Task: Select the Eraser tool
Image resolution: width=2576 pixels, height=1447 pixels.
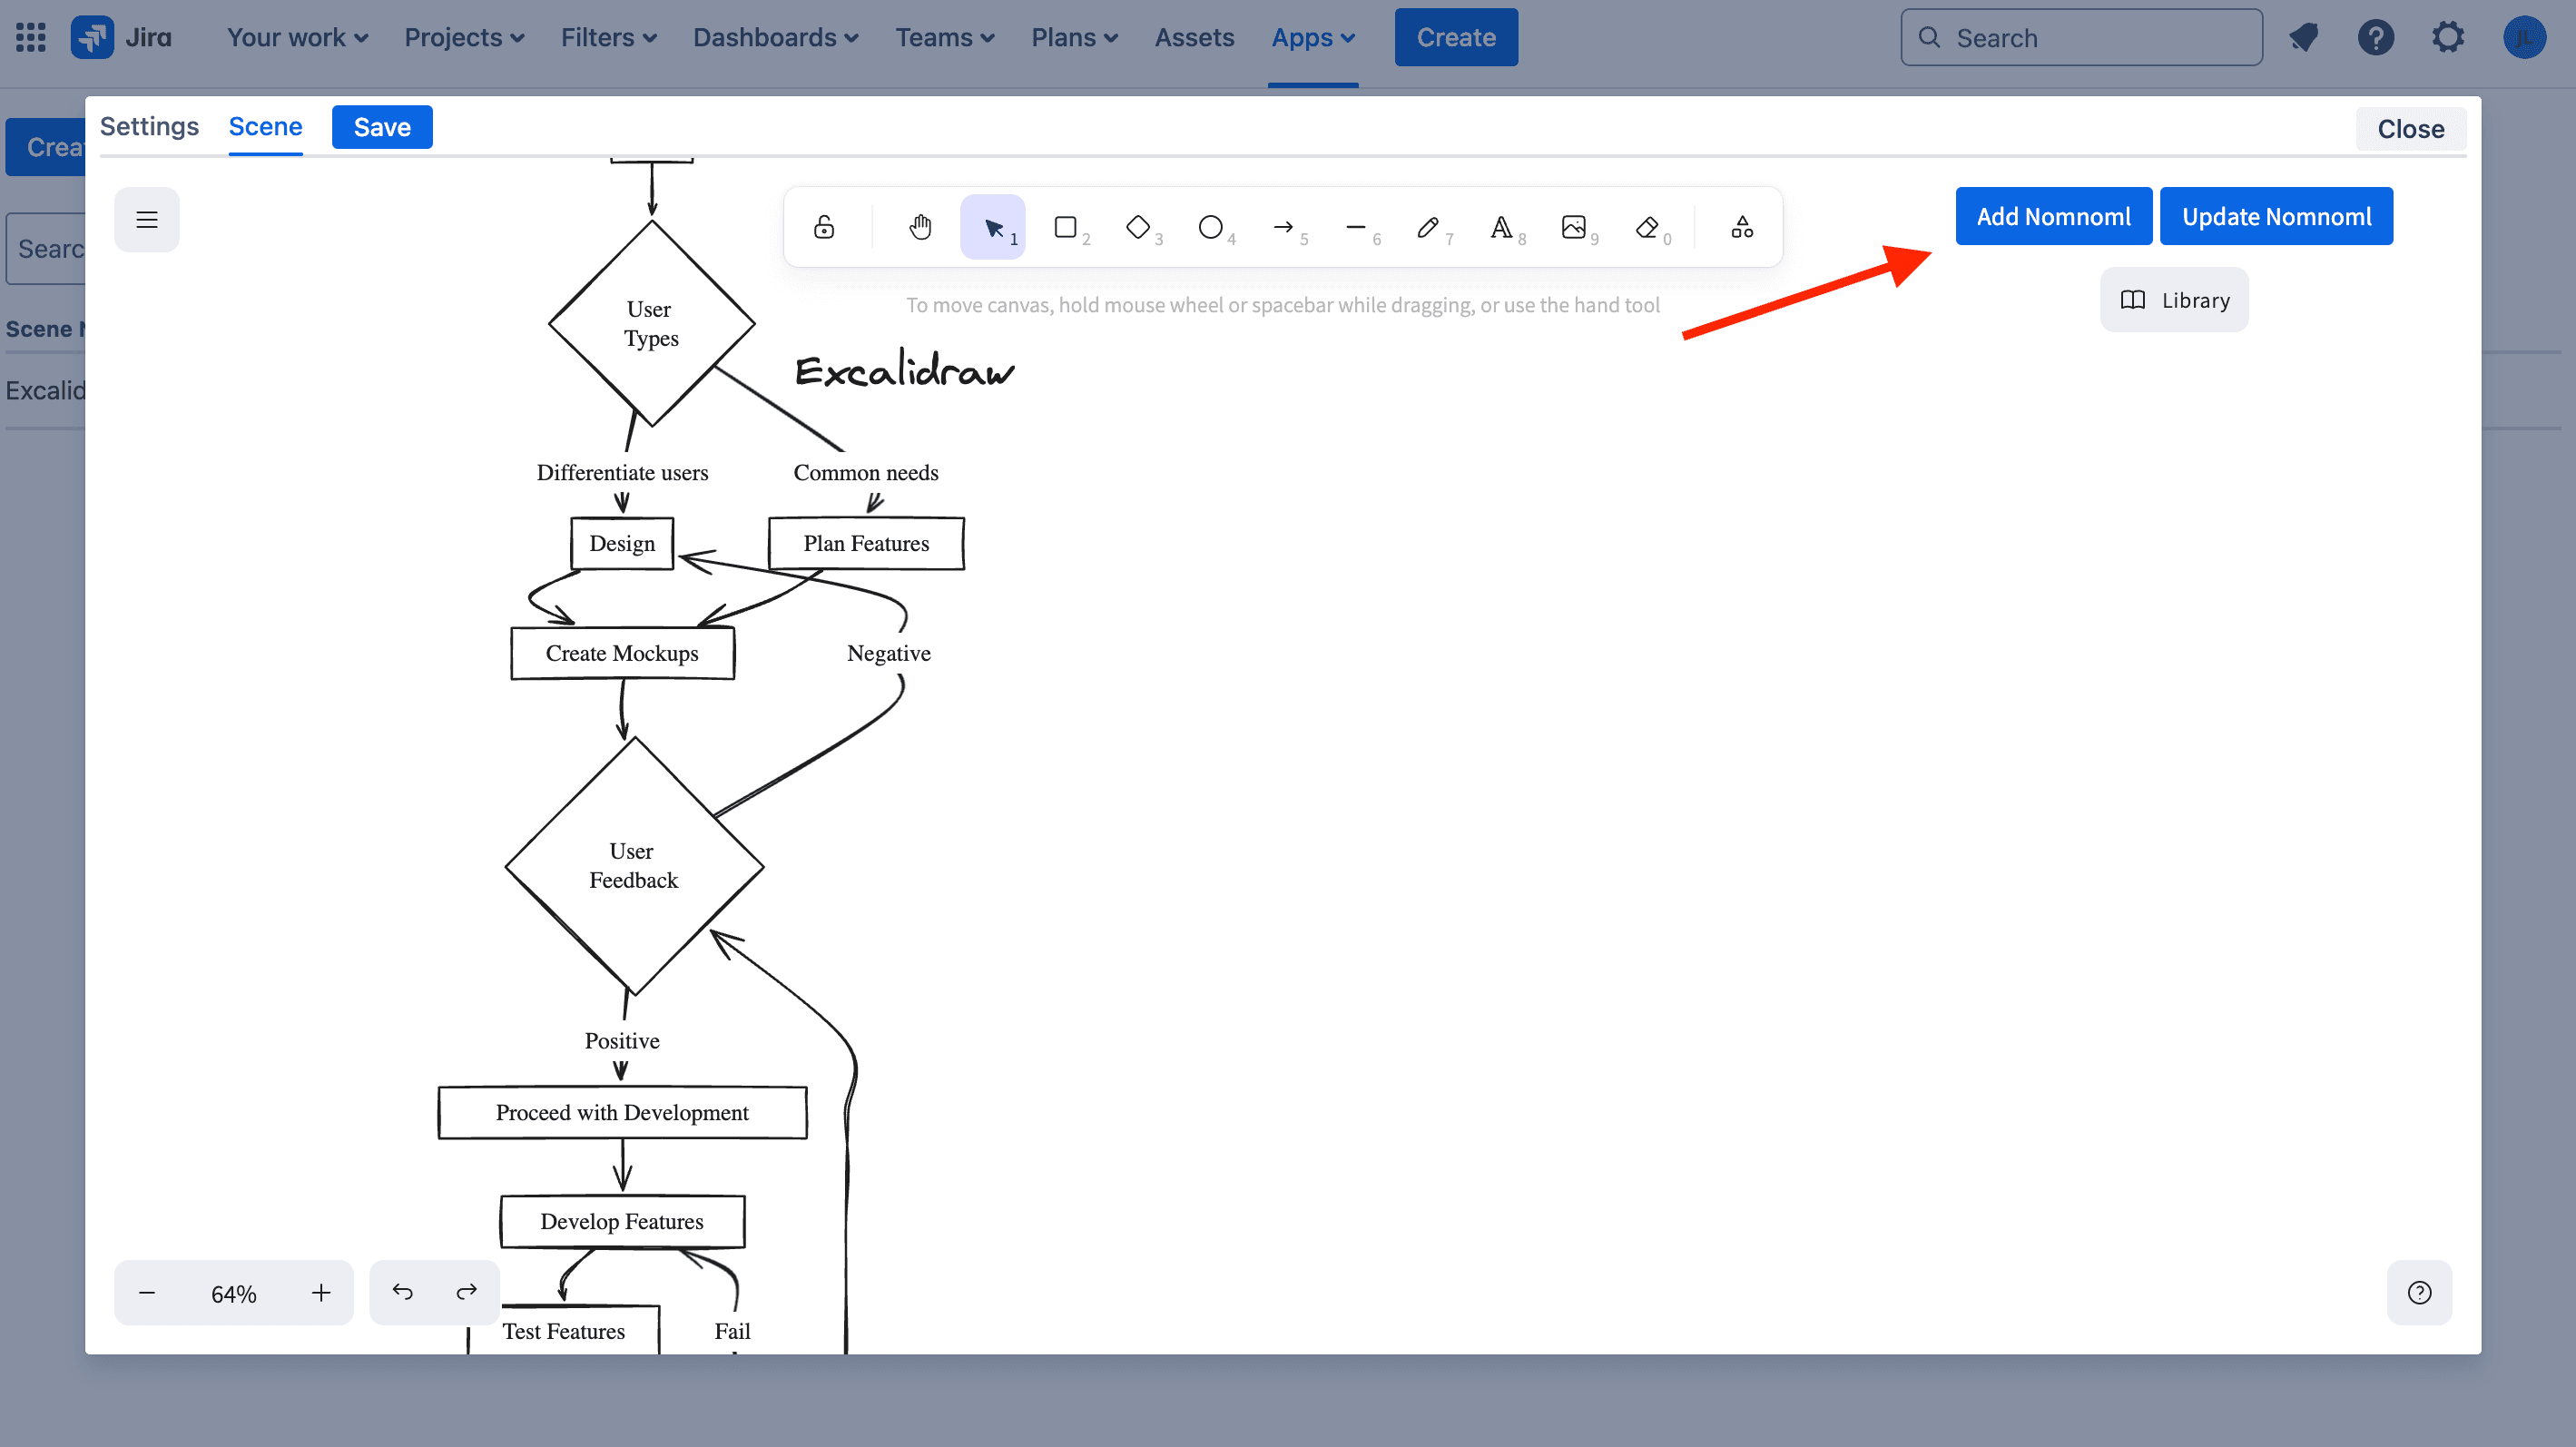Action: 1647,227
